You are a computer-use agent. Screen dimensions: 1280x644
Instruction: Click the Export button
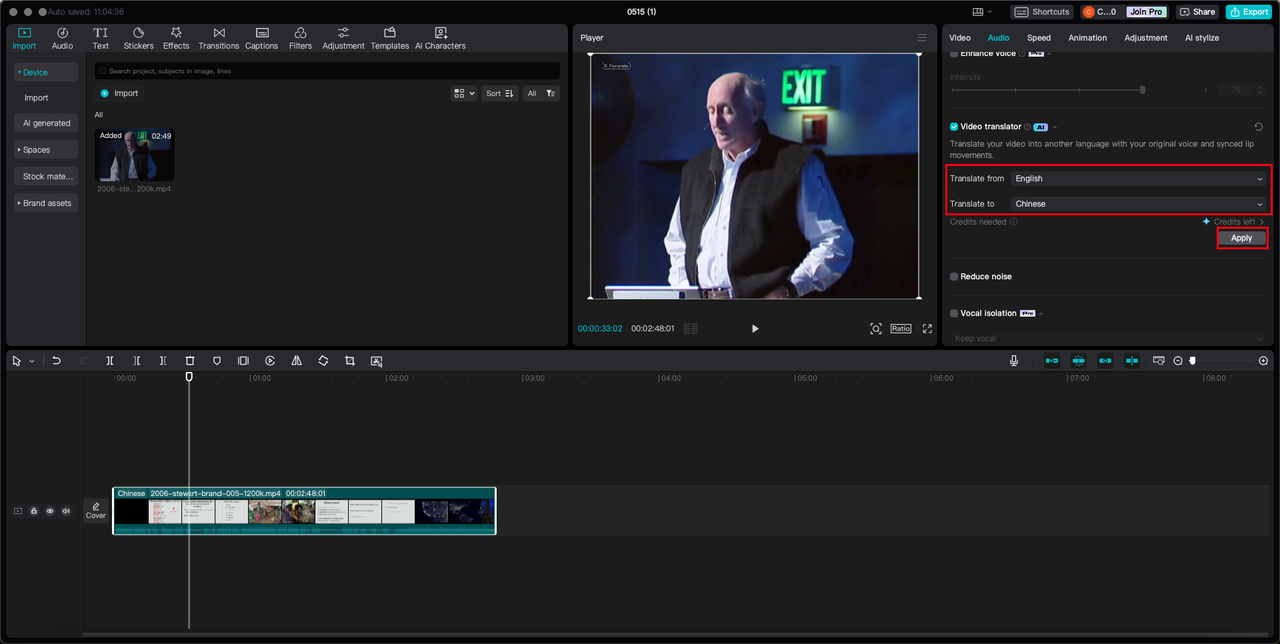tap(1249, 12)
